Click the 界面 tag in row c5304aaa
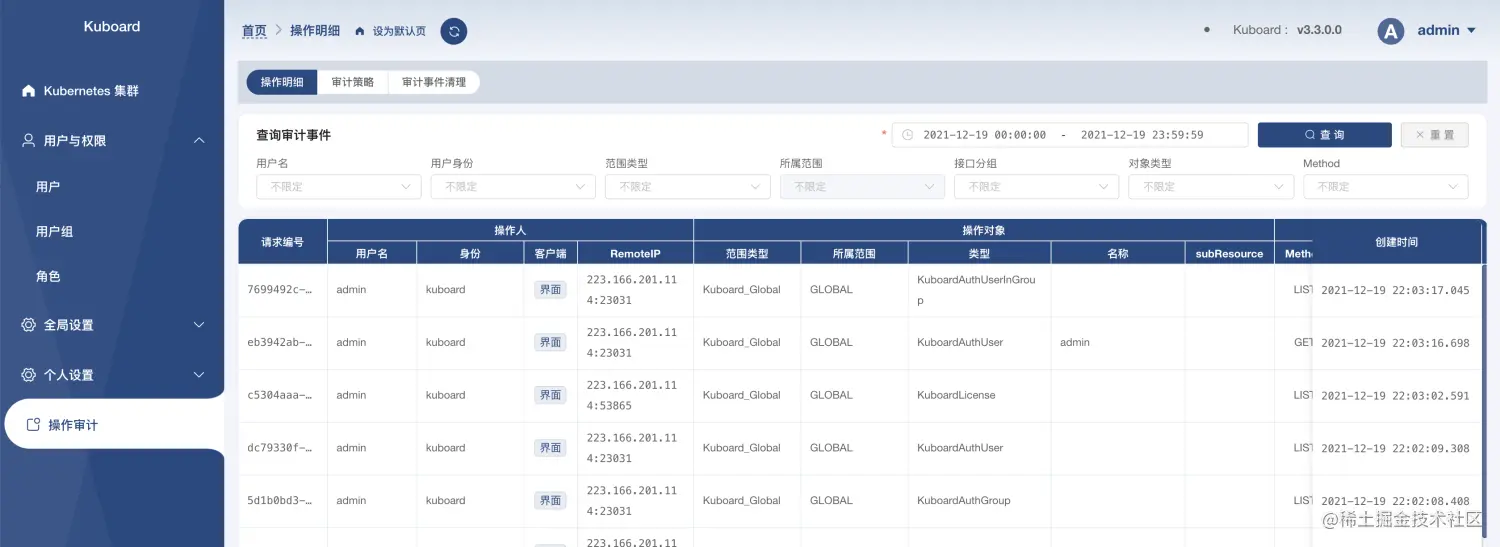Screen dimensions: 1500x547 point(550,396)
